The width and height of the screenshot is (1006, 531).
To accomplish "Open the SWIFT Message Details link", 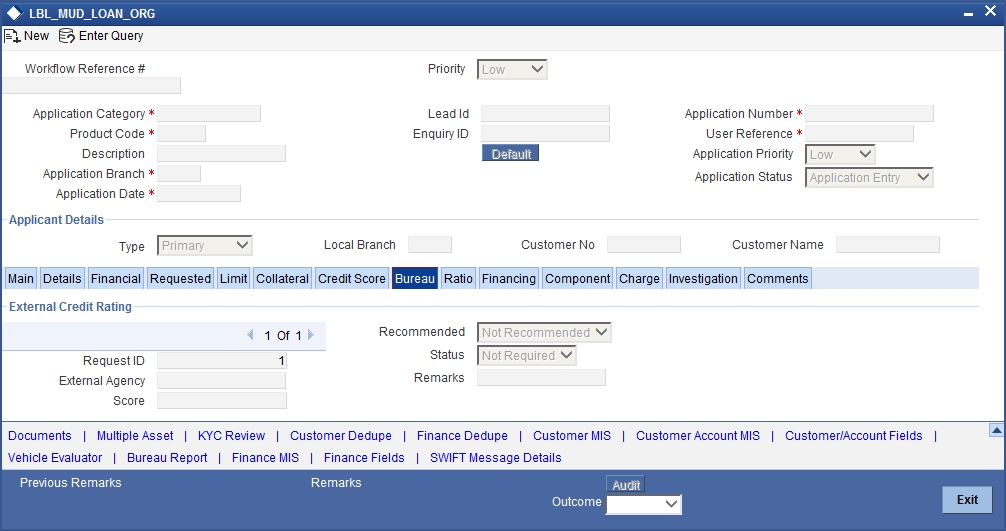I will 495,457.
